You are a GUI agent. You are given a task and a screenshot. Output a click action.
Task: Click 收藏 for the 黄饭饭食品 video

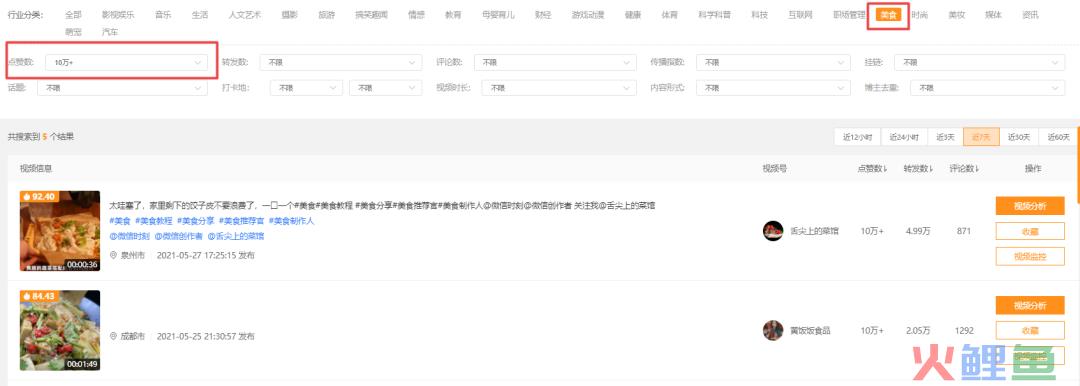(x=1030, y=330)
